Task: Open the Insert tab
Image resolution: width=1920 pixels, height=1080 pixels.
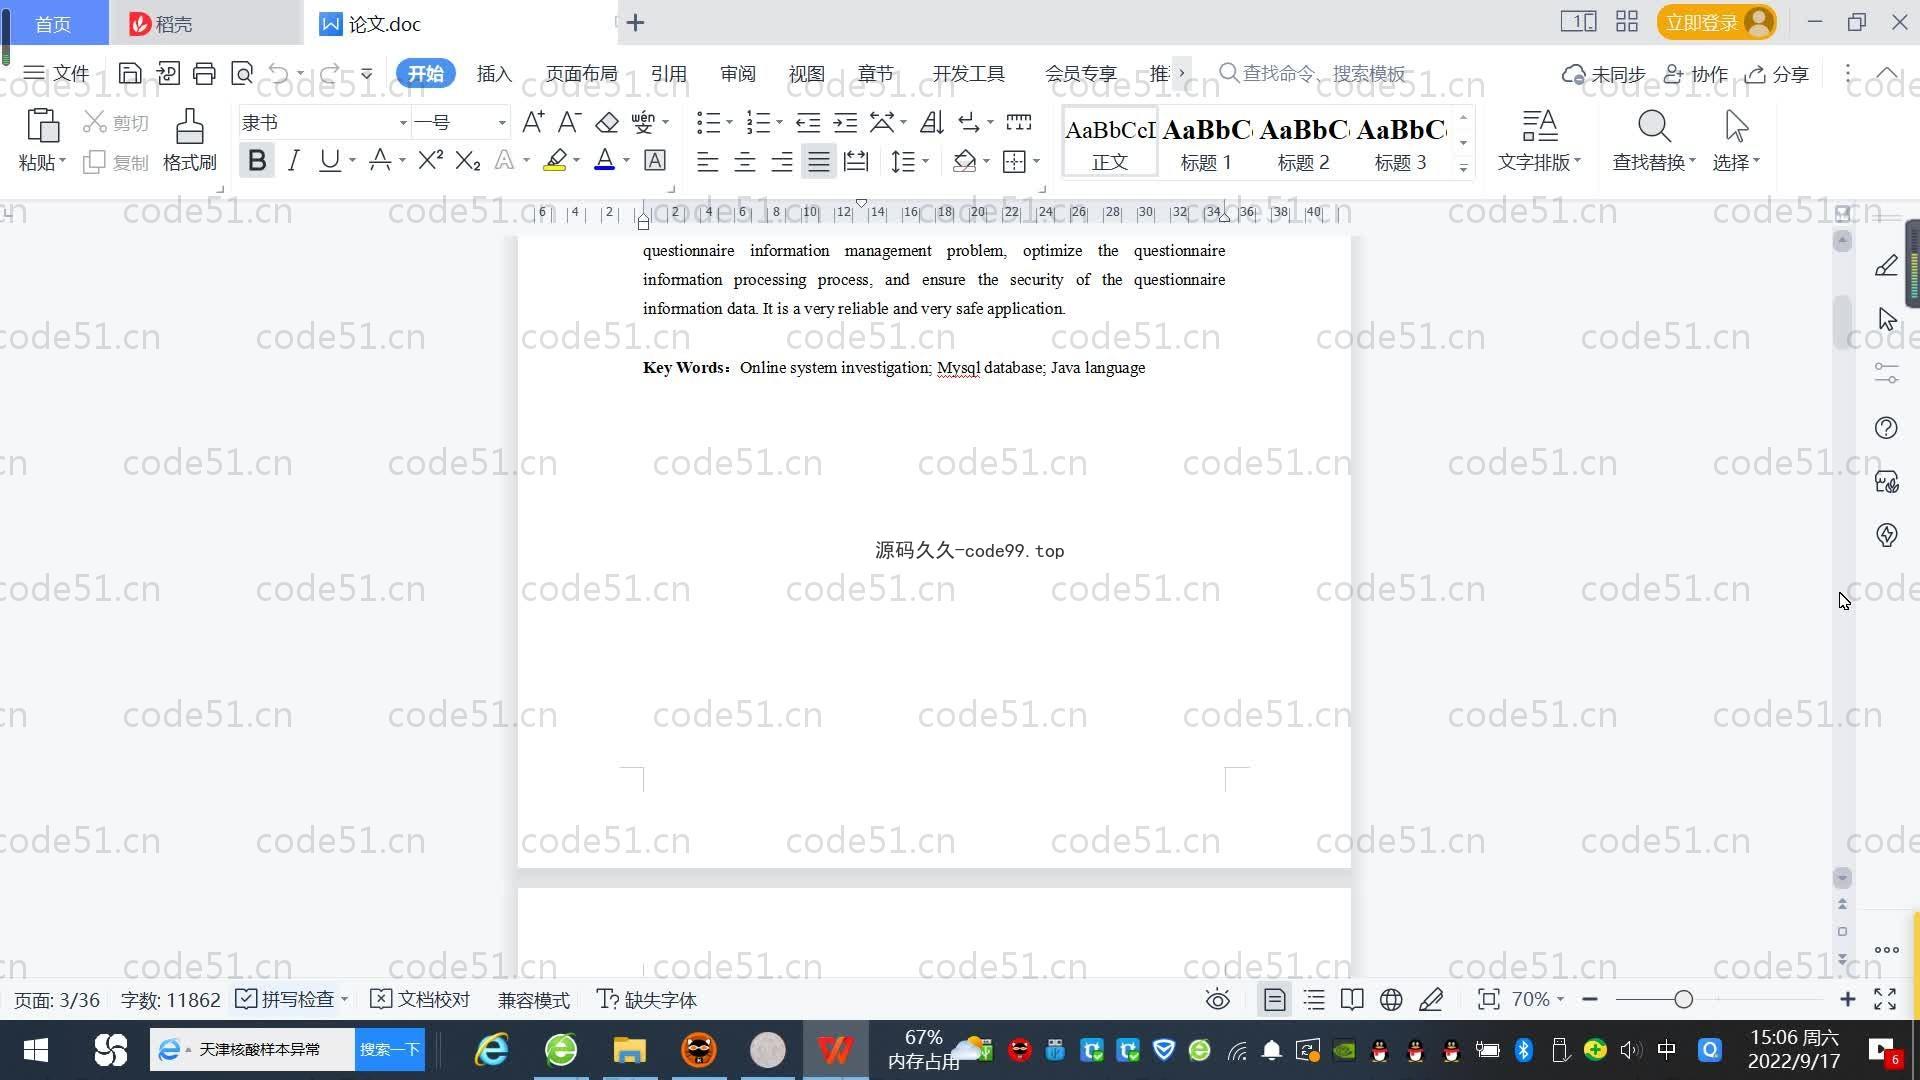Action: point(494,73)
